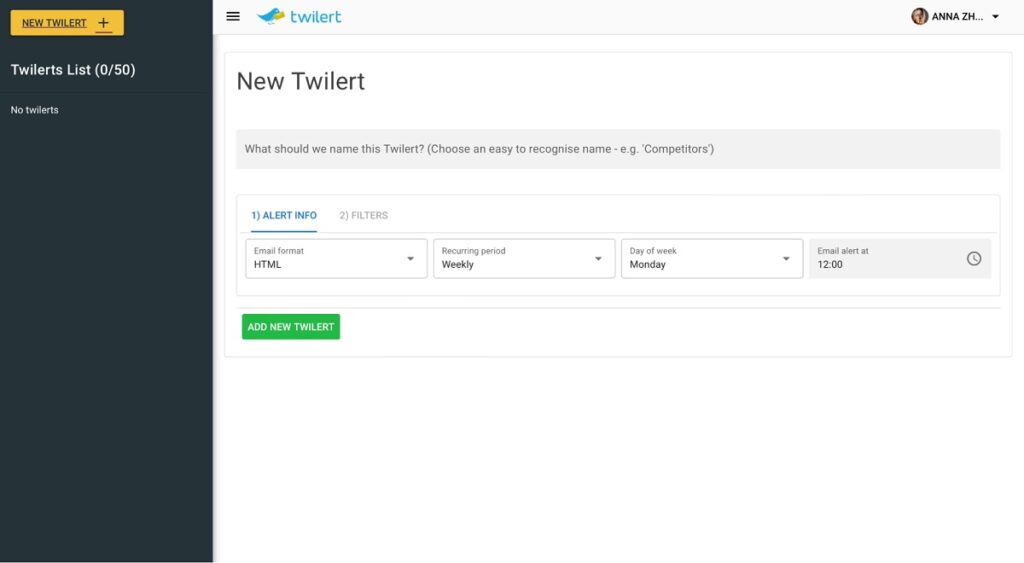The width and height of the screenshot is (1024, 563).
Task: Switch to the Filters tab
Action: [363, 215]
